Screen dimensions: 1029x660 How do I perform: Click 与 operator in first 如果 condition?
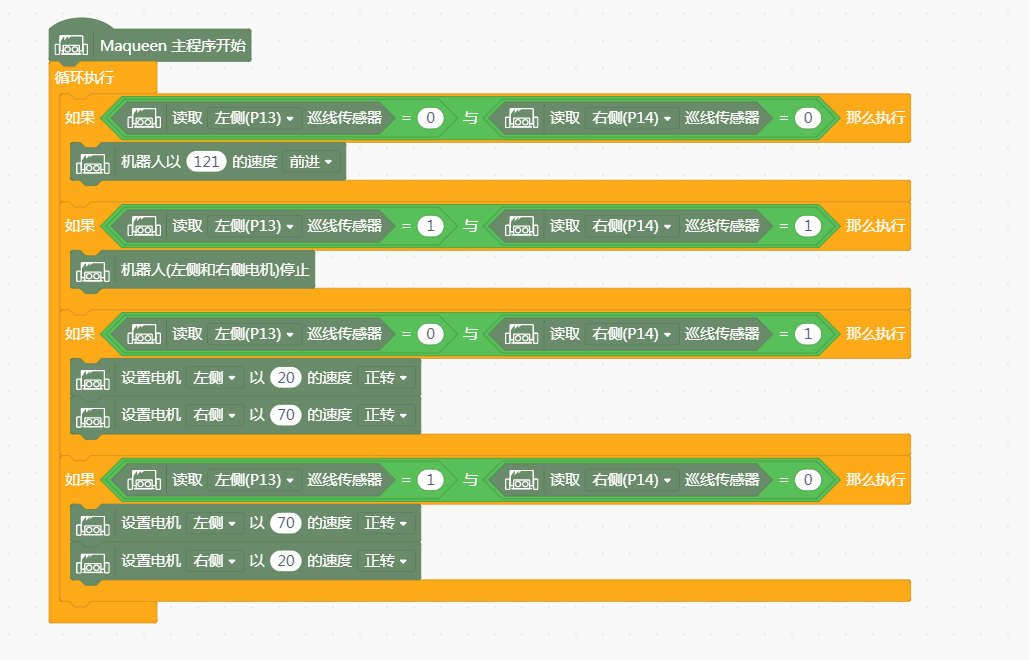coord(471,118)
